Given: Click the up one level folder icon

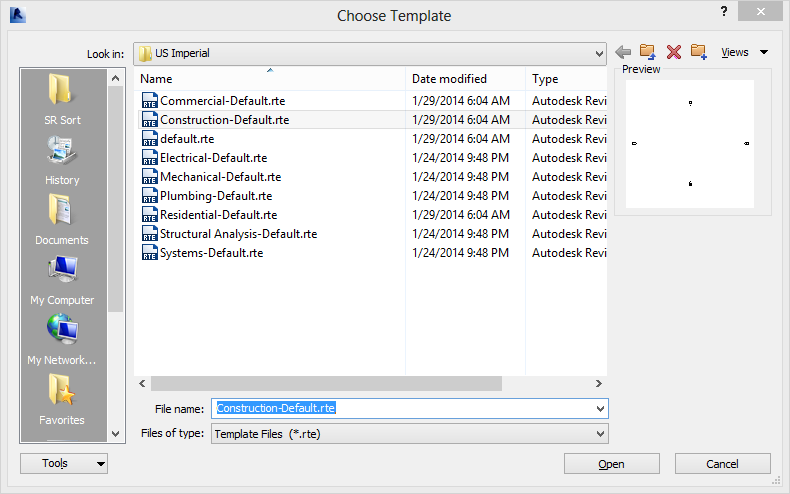Looking at the screenshot, I should (x=647, y=51).
